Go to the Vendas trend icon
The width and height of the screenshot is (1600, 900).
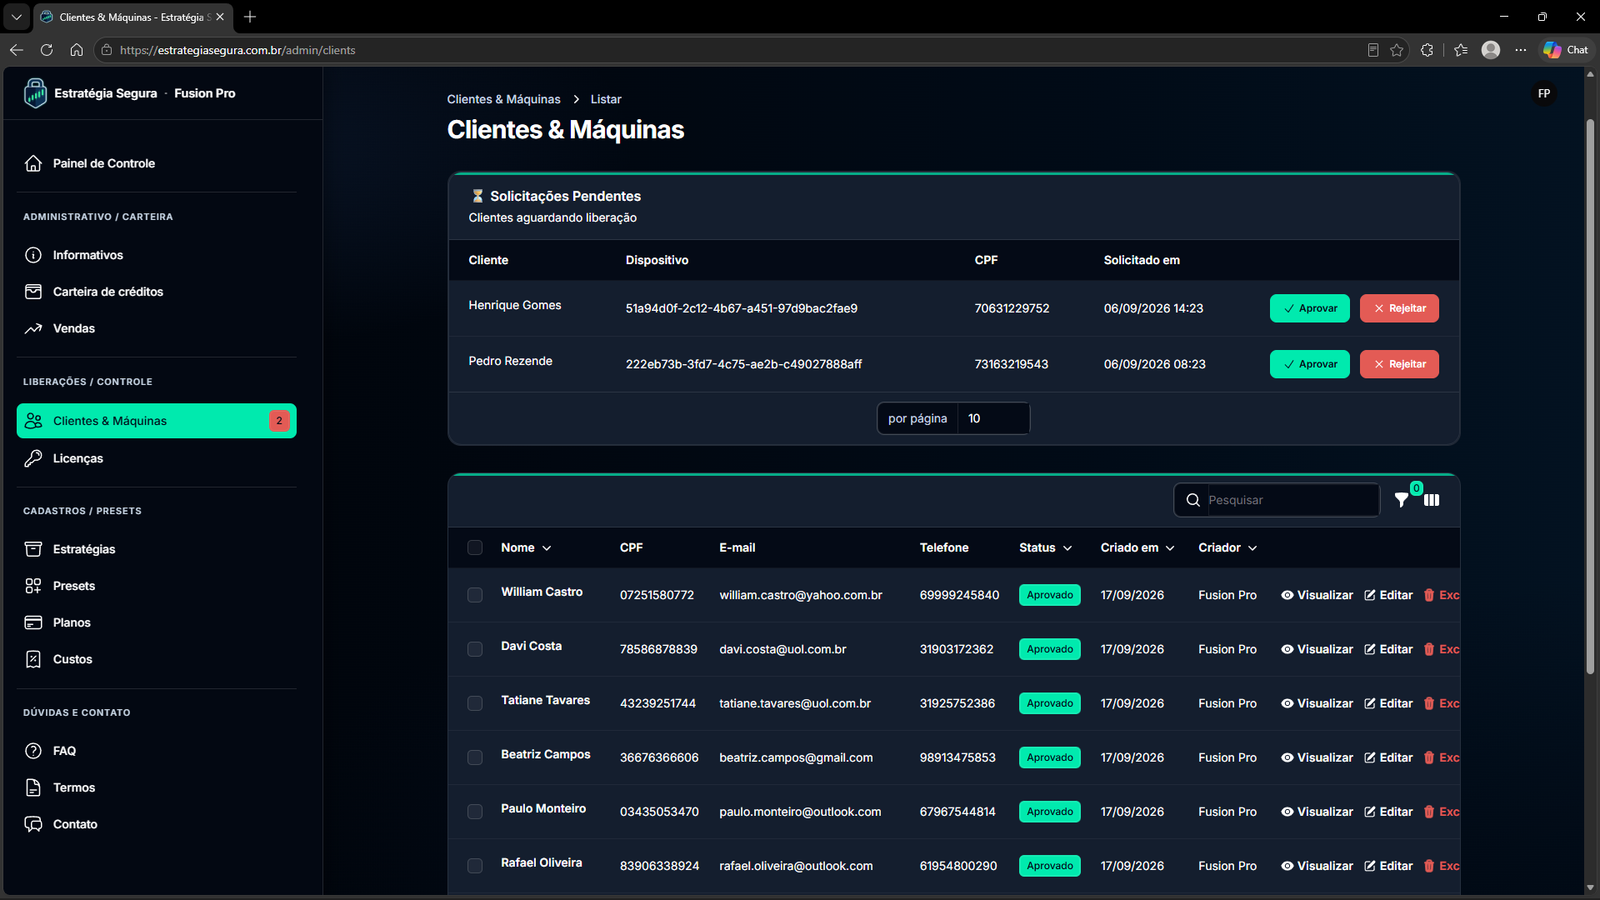[33, 328]
